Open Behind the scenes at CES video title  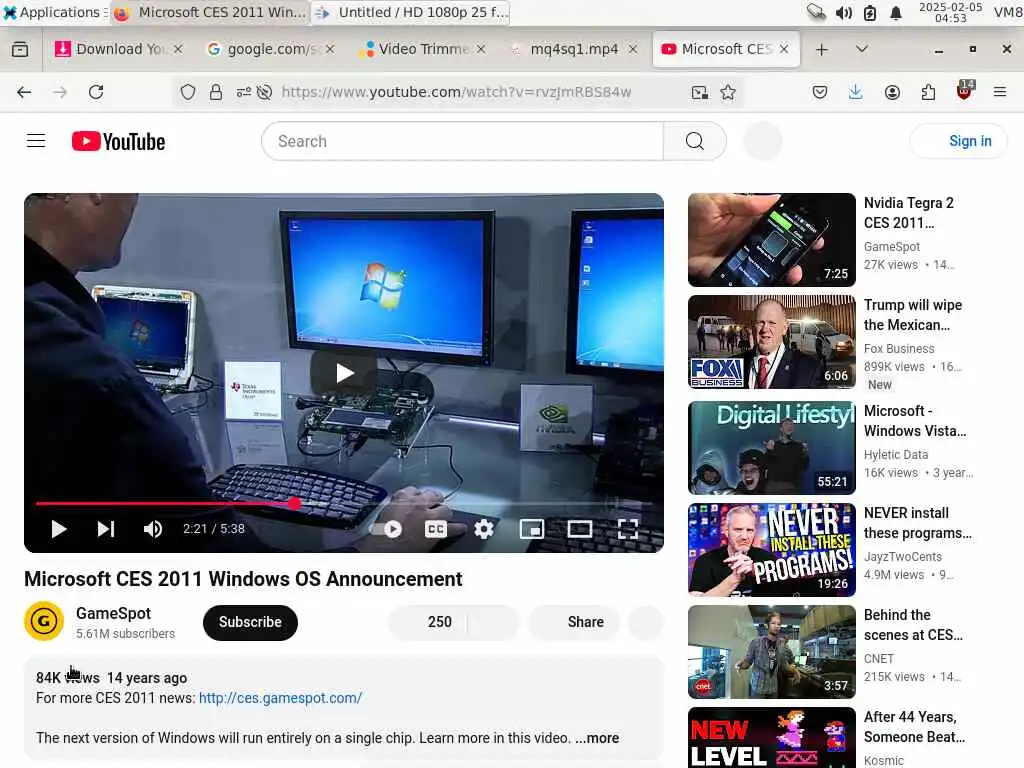(x=913, y=625)
